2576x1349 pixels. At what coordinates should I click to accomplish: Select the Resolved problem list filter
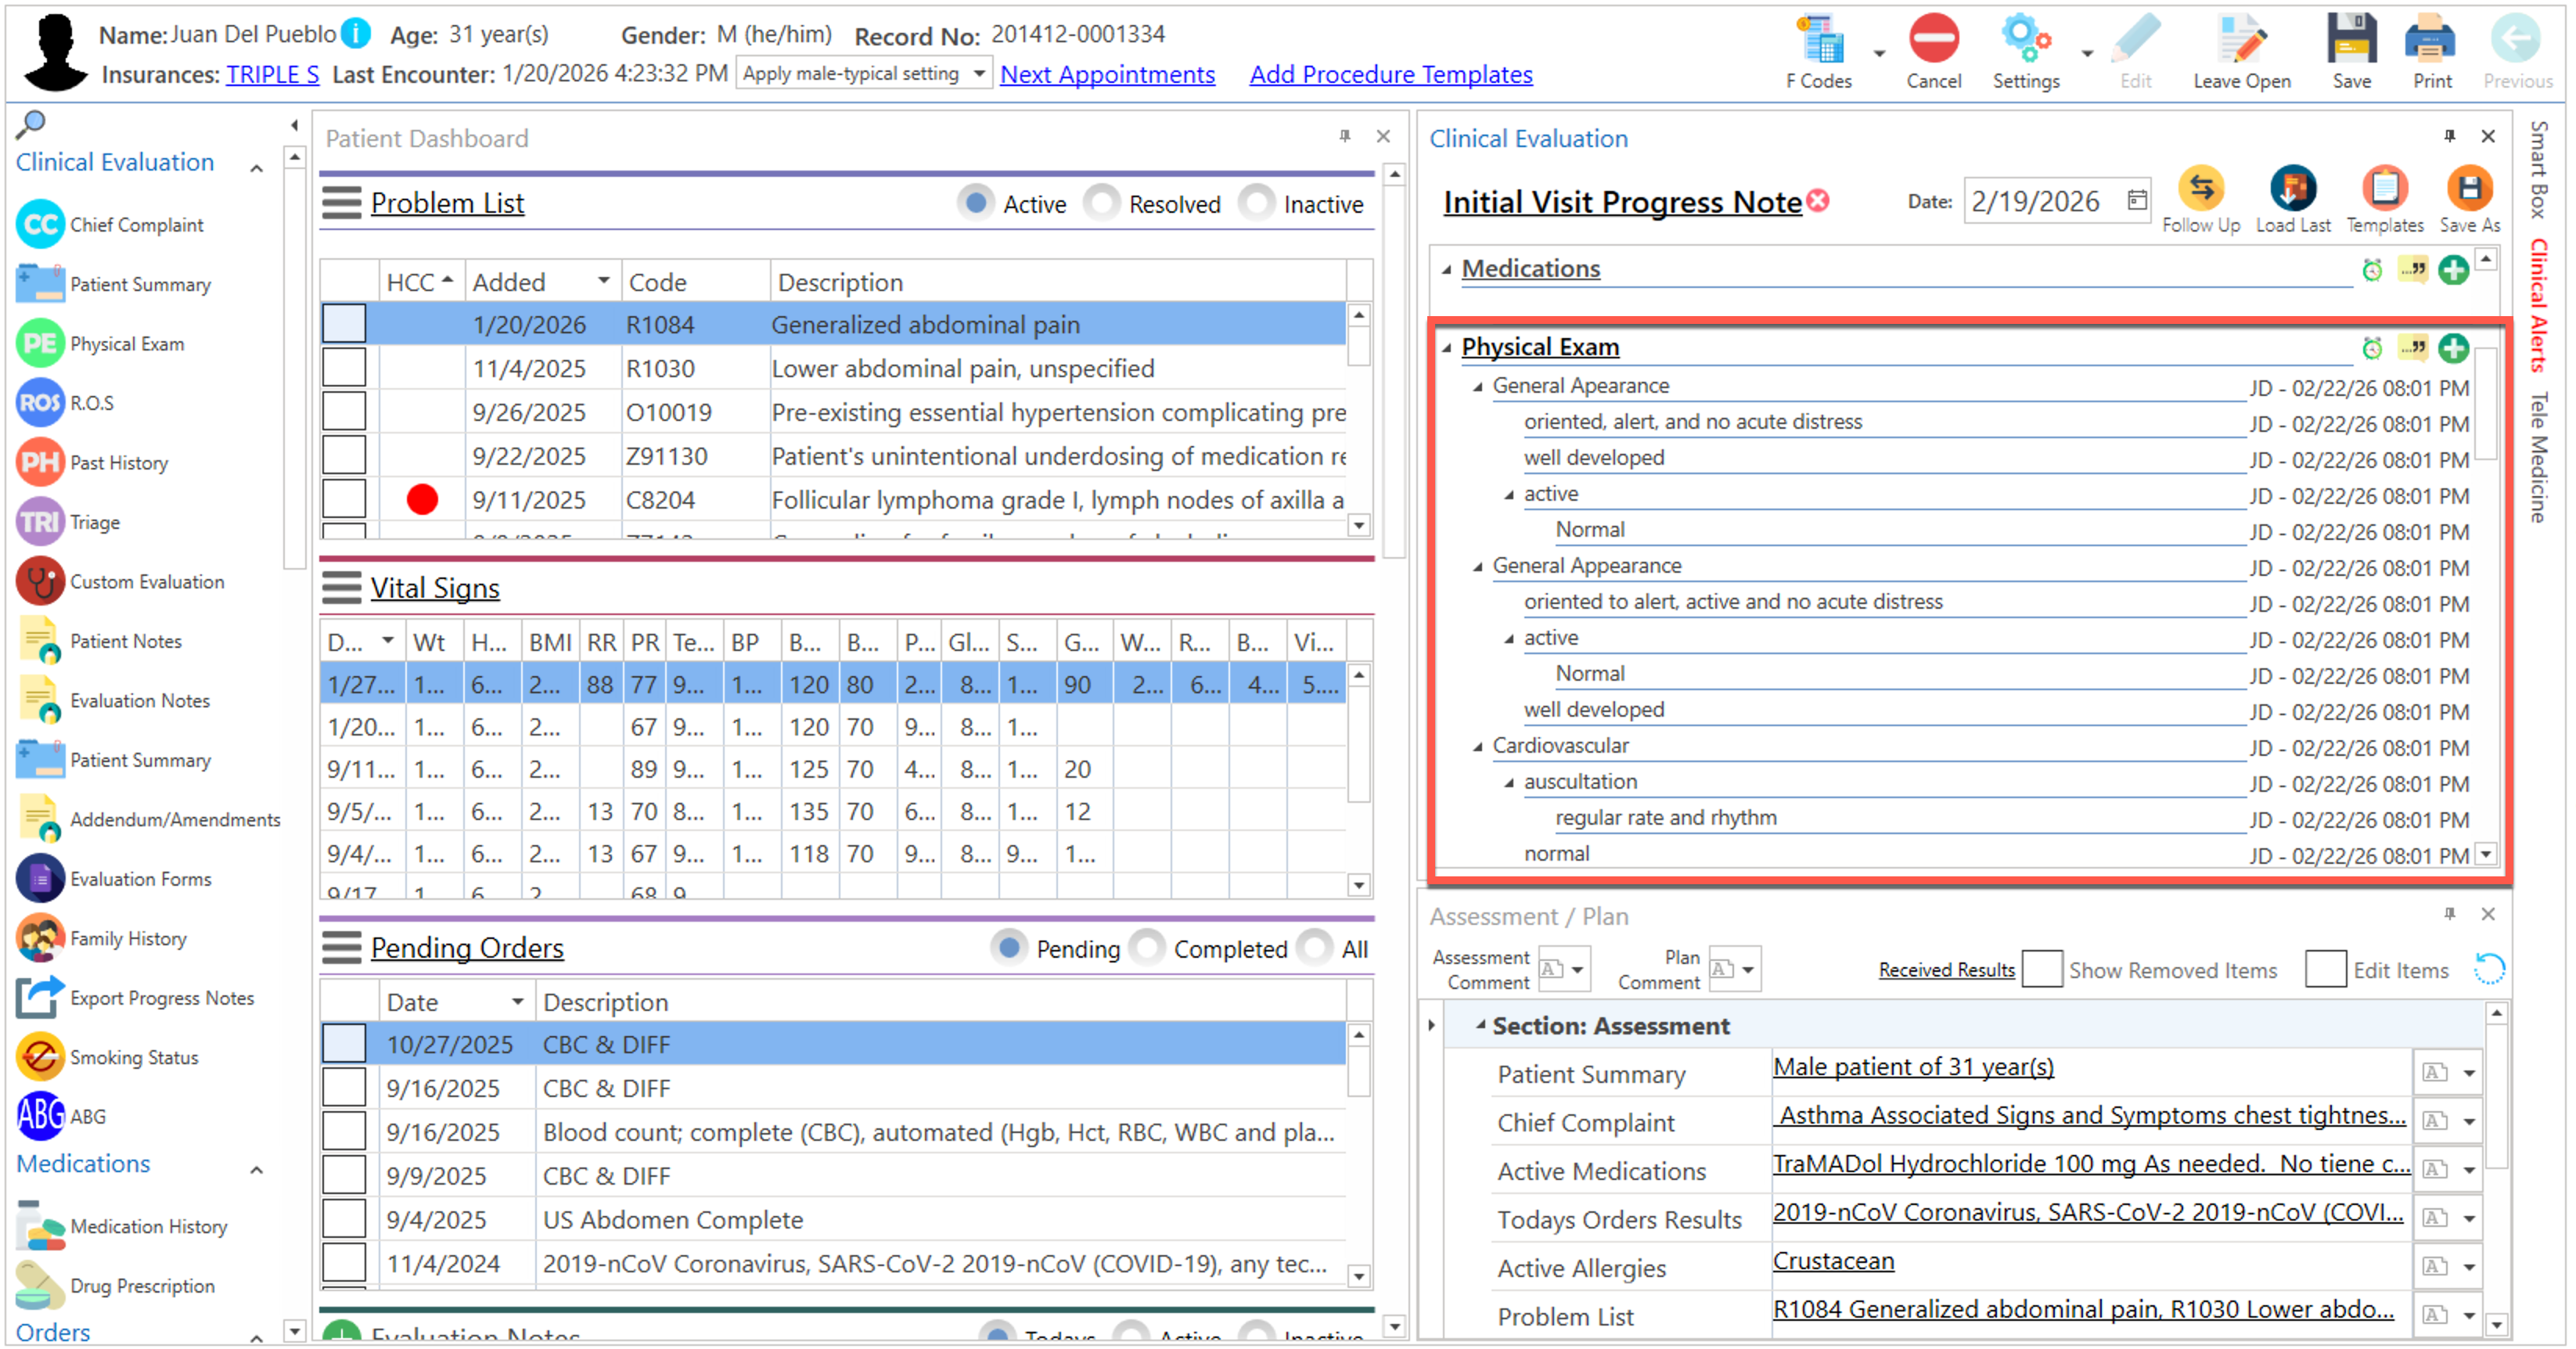1102,204
